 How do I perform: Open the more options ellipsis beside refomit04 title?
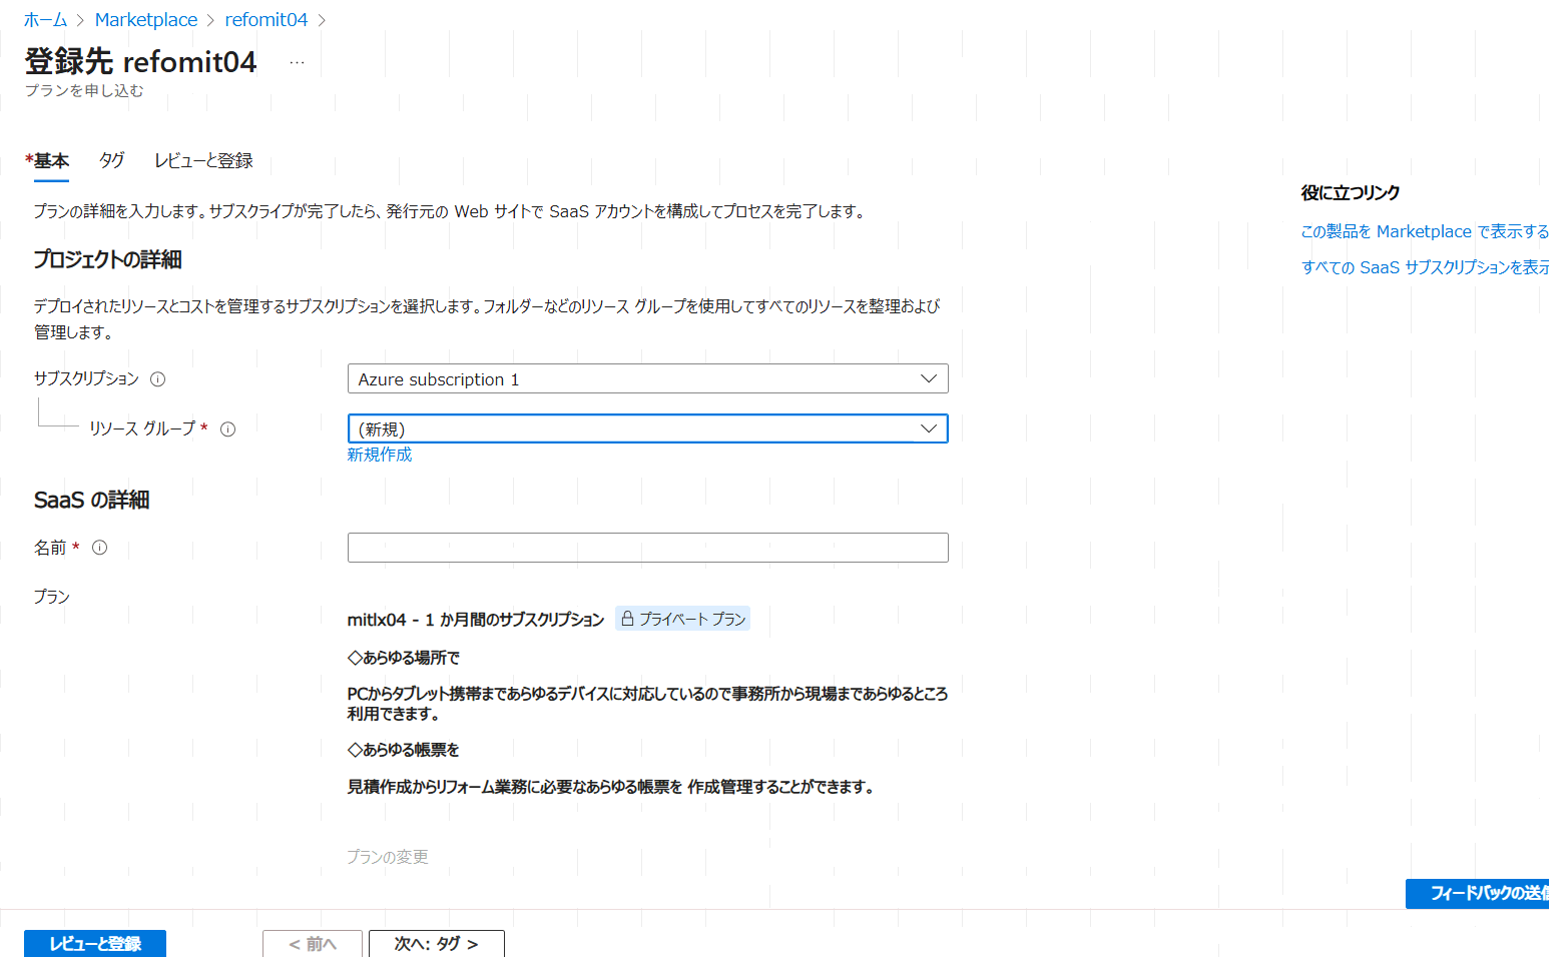pyautogui.click(x=297, y=63)
